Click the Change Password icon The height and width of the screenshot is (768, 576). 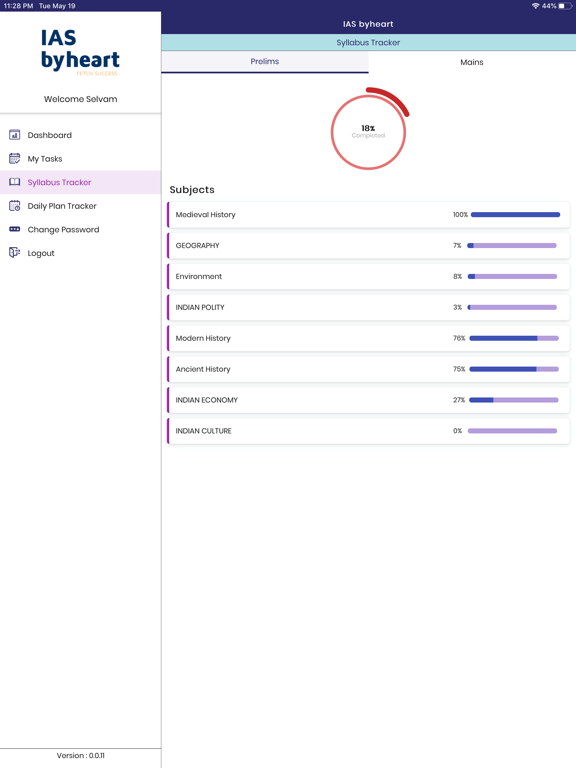pyautogui.click(x=15, y=229)
